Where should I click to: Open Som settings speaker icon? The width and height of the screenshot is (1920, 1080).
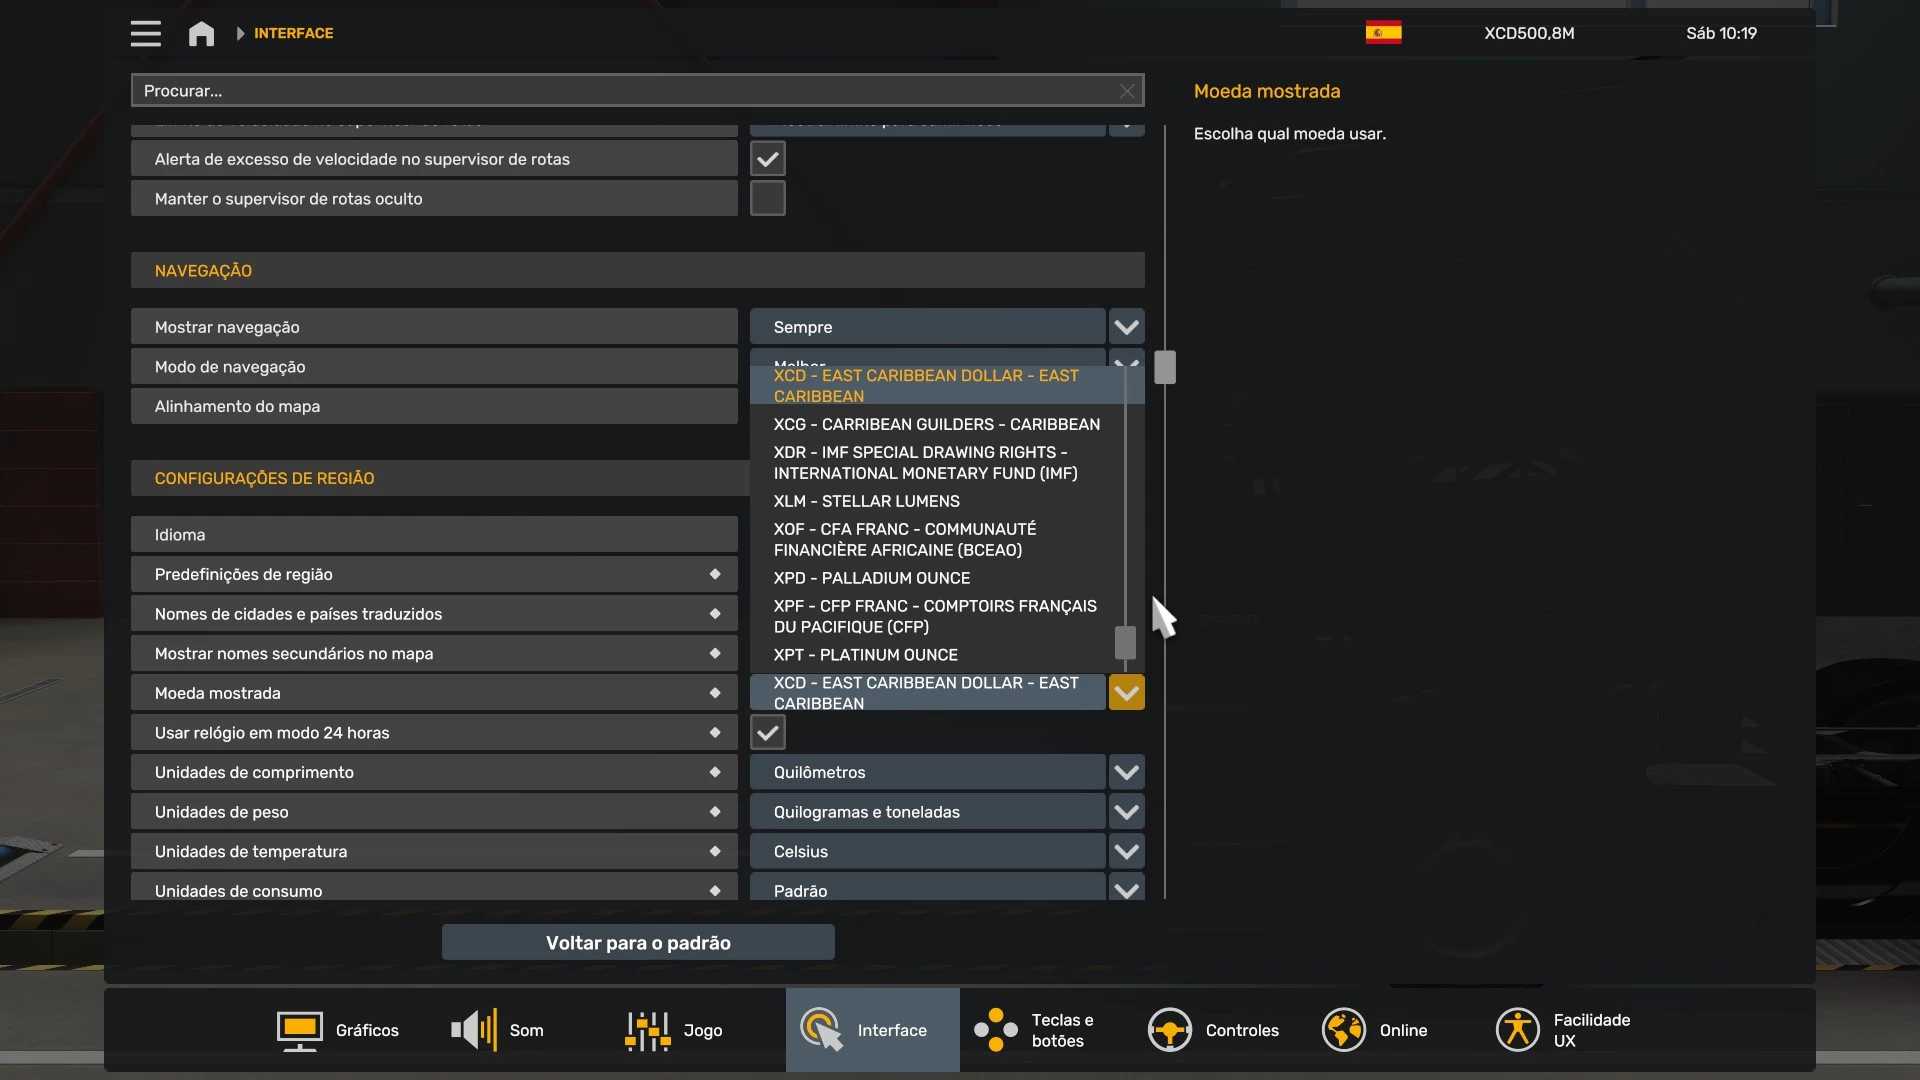coord(474,1030)
